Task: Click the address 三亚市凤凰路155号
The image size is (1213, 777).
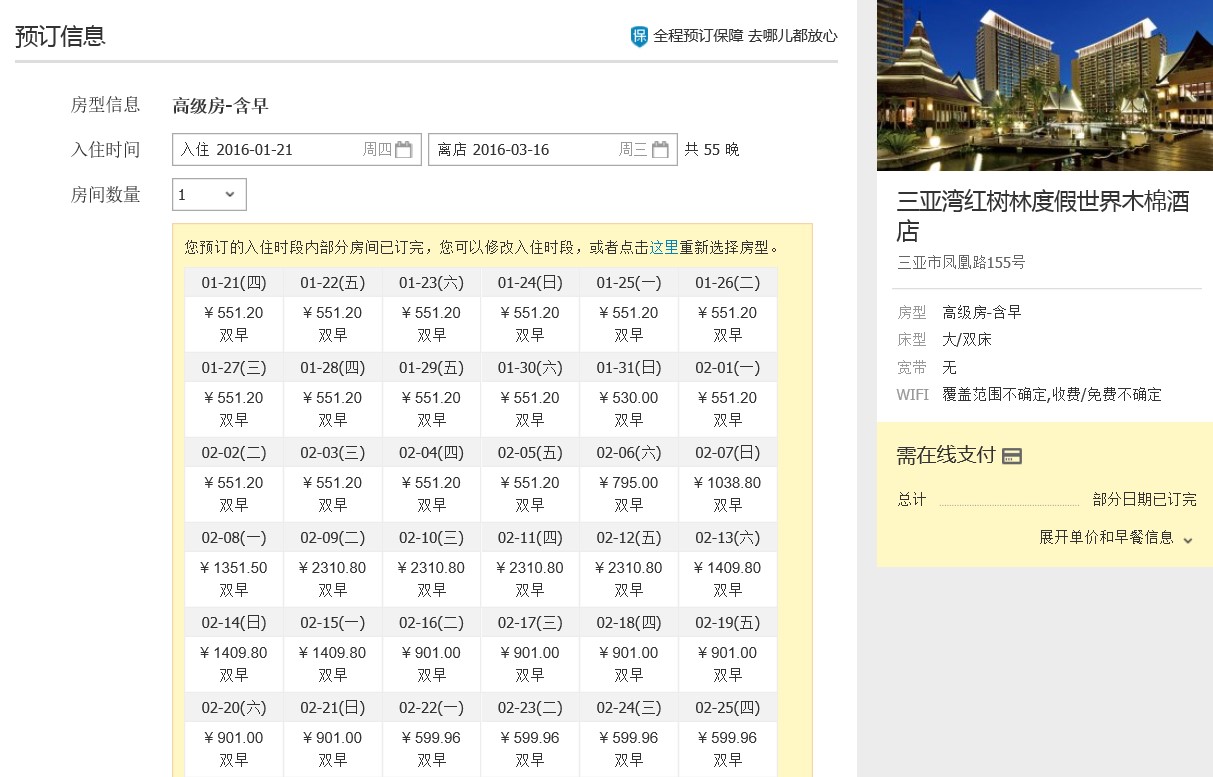Action: coord(961,263)
